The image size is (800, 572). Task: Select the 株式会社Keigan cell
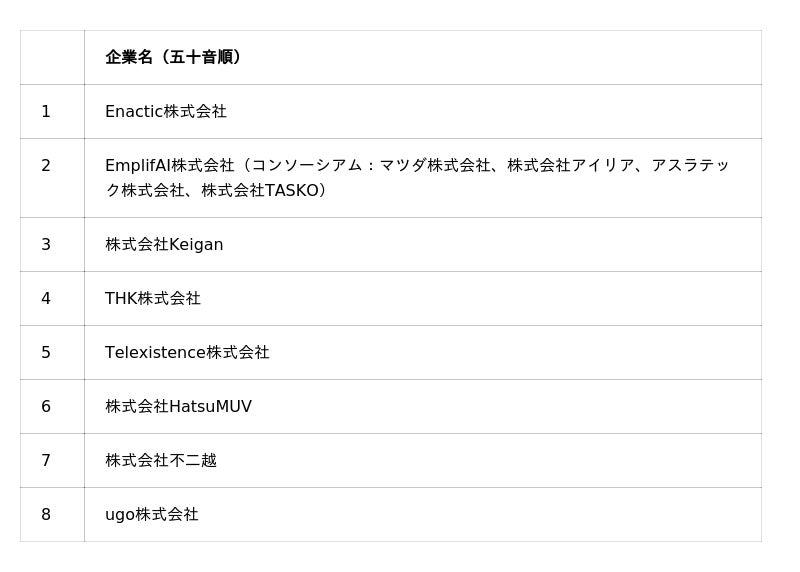[x=164, y=244]
